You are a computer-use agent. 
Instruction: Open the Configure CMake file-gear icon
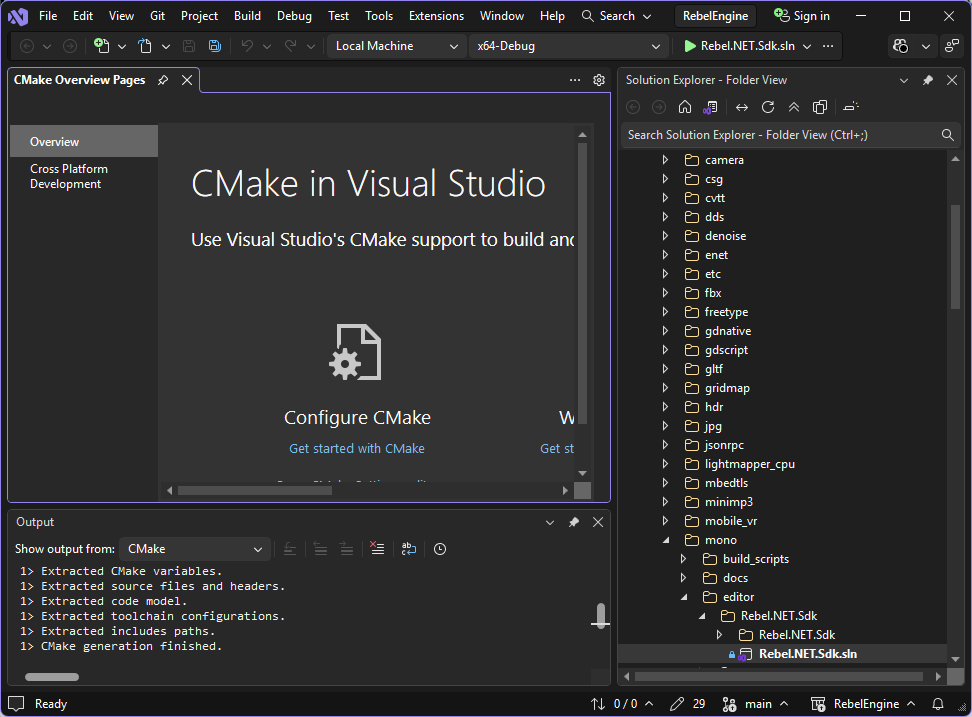pyautogui.click(x=355, y=352)
